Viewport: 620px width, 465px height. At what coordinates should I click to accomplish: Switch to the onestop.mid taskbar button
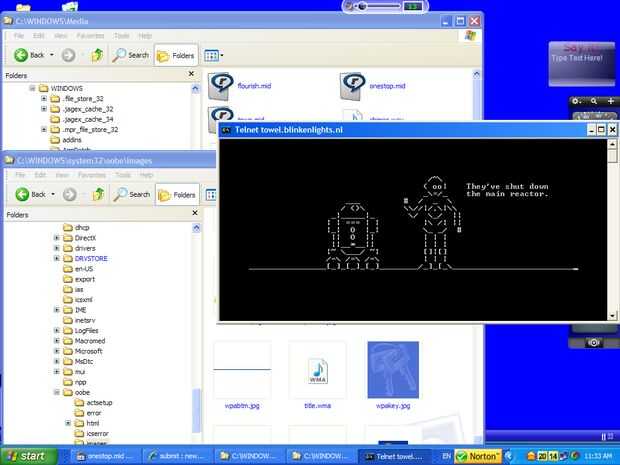105,456
